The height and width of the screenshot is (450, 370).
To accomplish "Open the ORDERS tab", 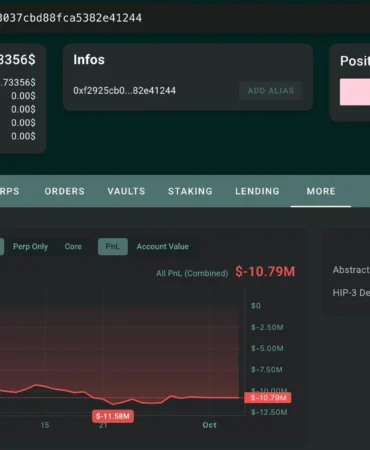I will click(x=65, y=191).
